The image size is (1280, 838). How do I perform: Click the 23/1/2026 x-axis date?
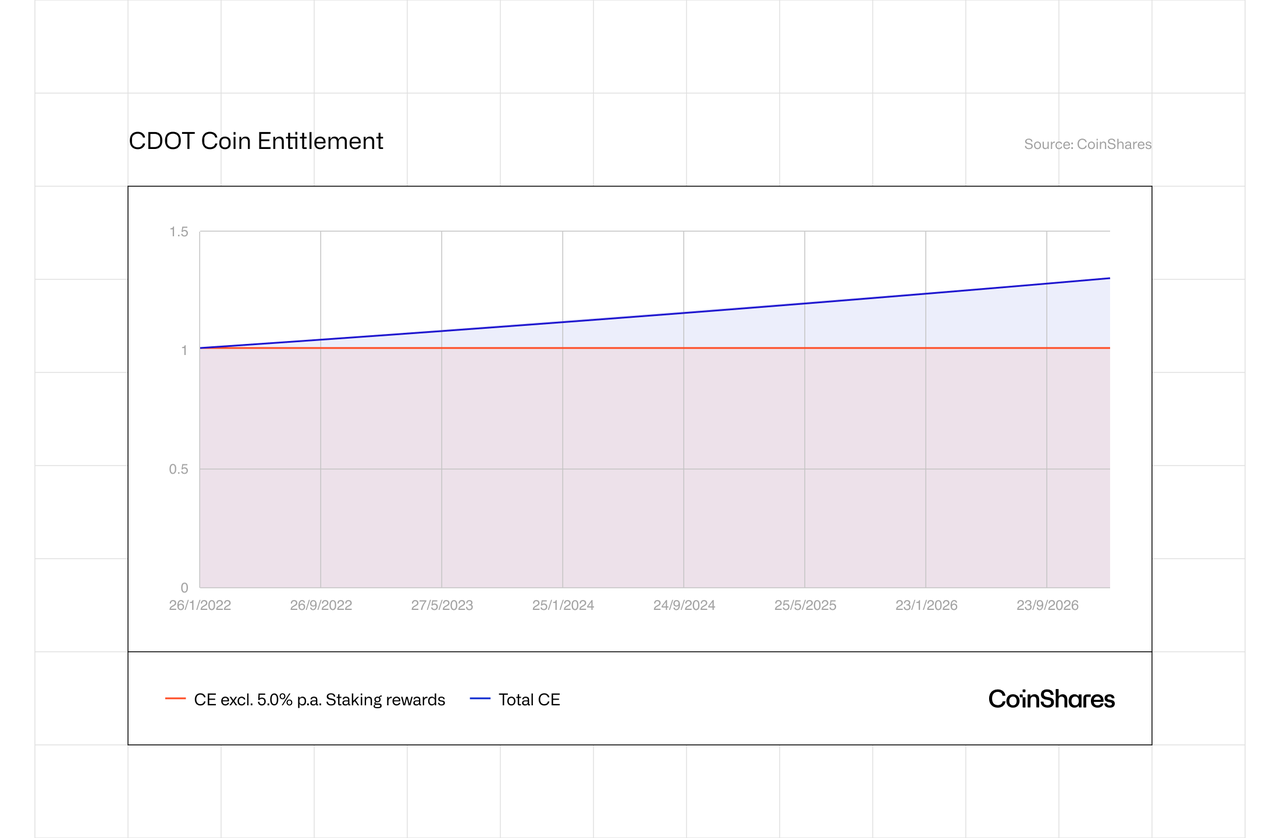926,605
